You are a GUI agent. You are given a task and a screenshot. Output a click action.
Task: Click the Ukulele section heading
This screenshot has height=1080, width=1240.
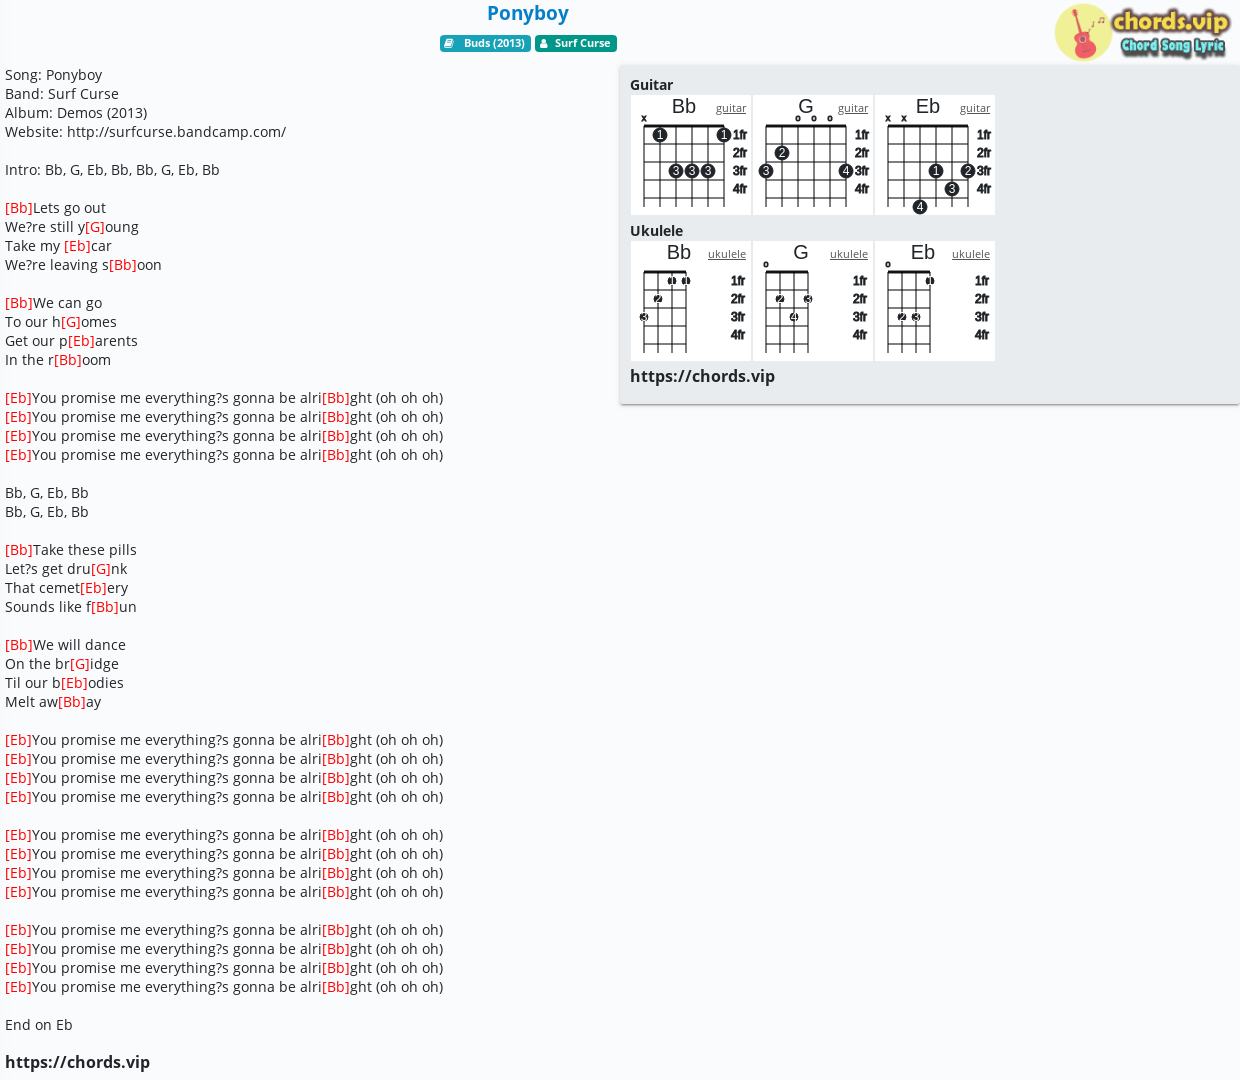coord(656,231)
